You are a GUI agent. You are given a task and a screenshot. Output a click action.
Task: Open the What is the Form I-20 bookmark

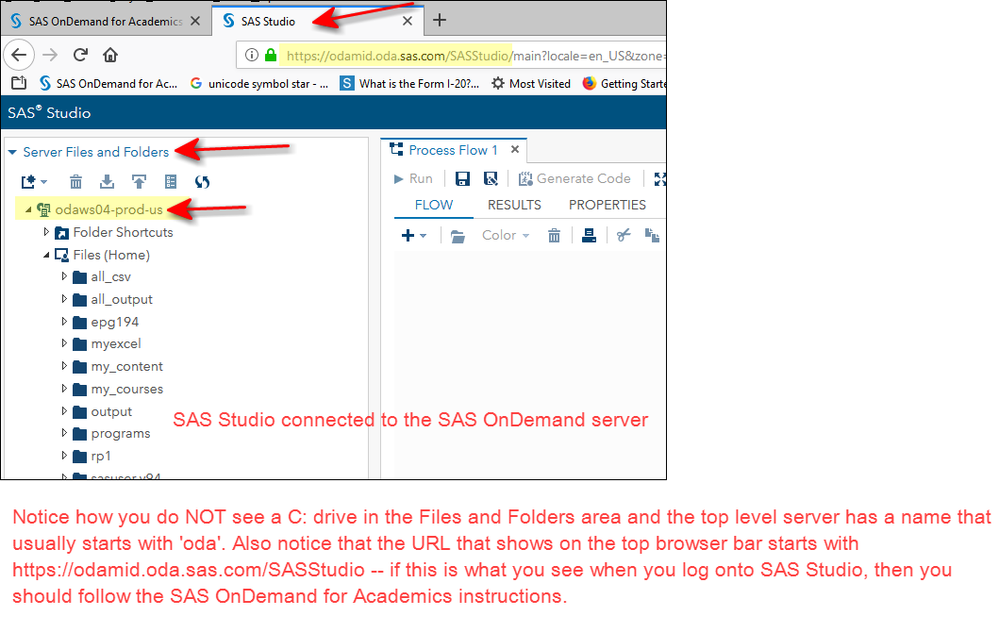(x=410, y=83)
